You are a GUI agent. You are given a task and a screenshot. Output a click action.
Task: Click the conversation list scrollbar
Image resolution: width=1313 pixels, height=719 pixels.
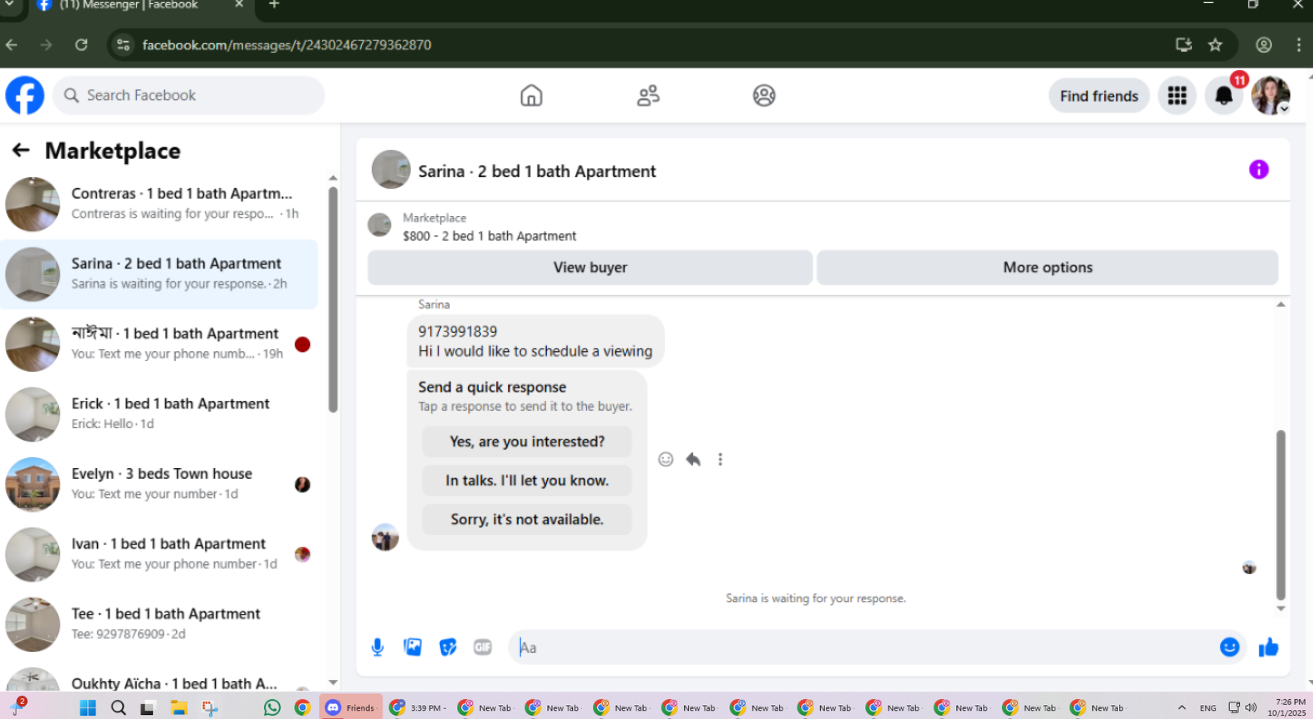coord(333,298)
